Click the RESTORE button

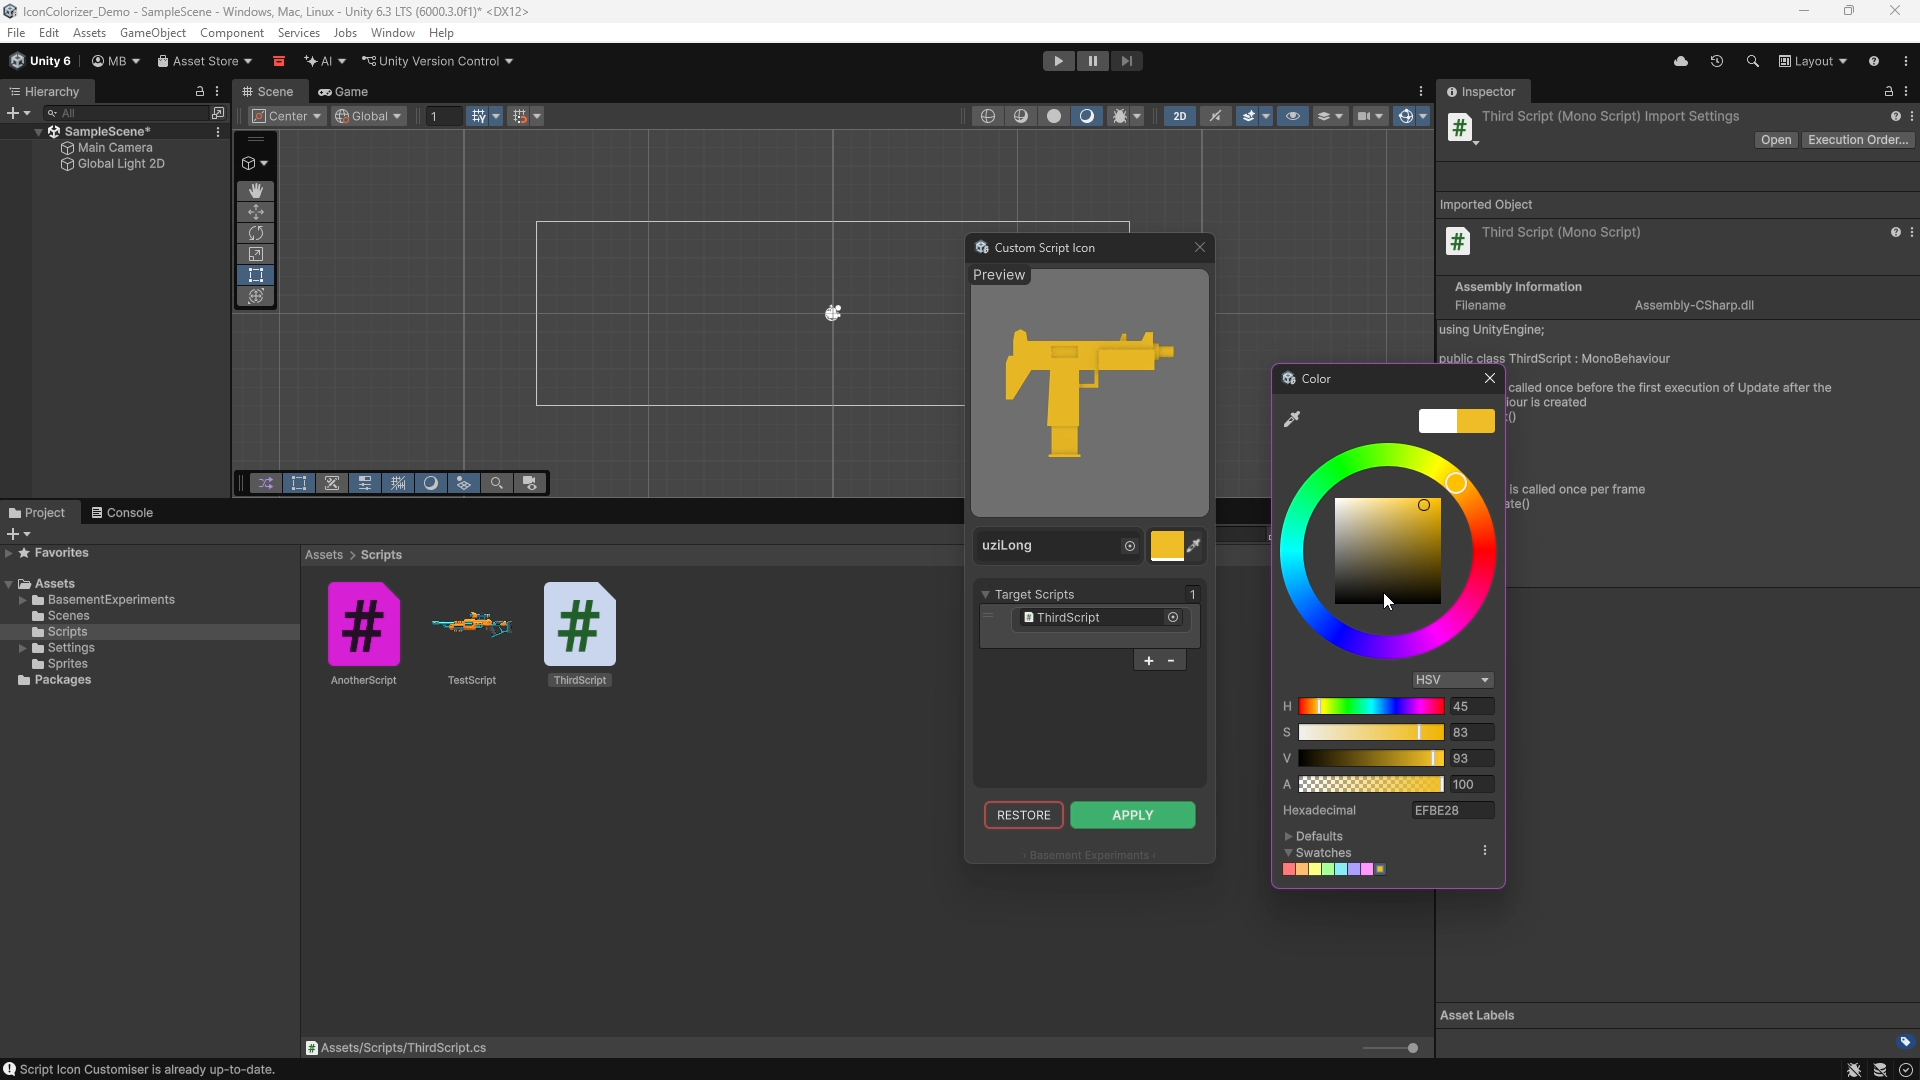[1023, 815]
